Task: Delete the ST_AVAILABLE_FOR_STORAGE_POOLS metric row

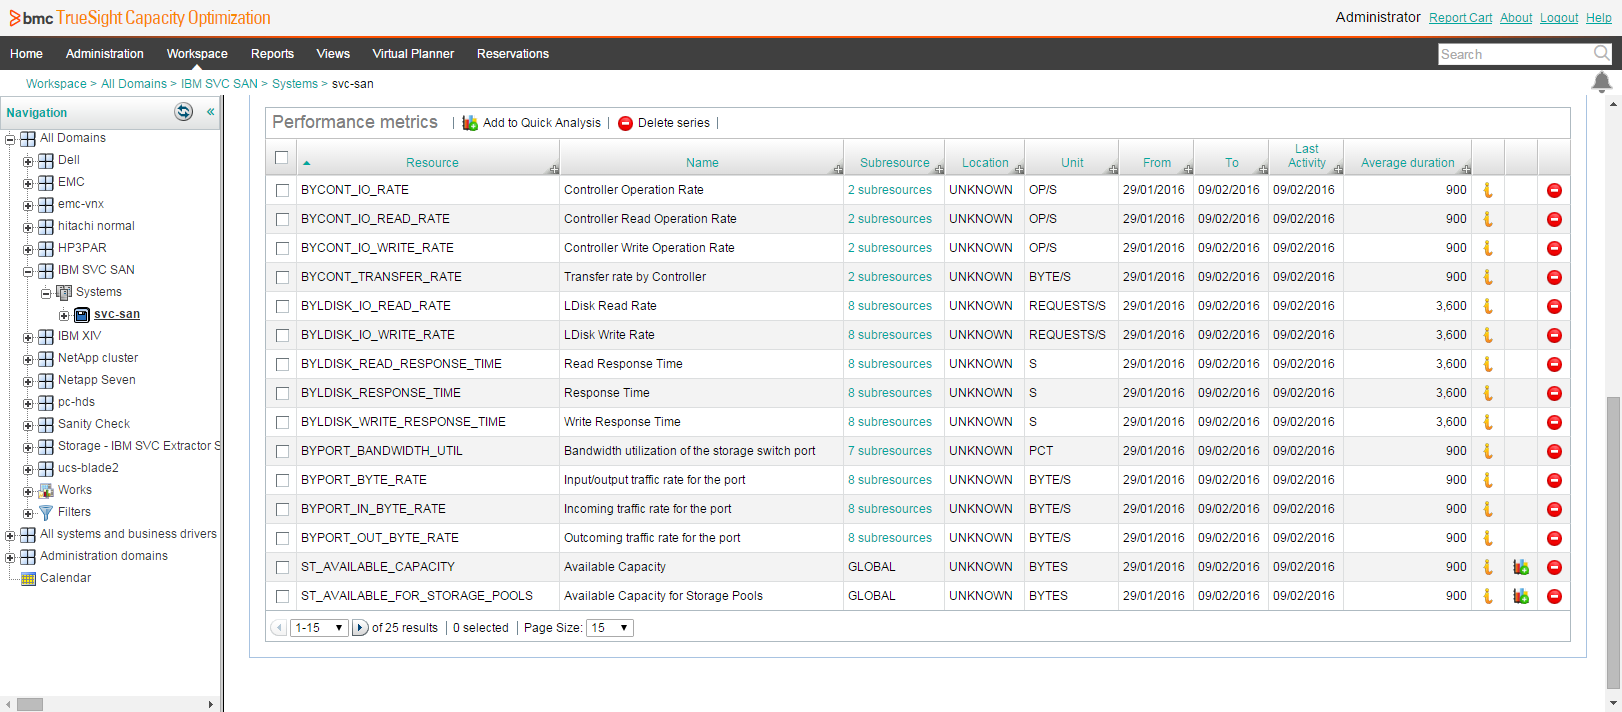Action: coord(1554,596)
